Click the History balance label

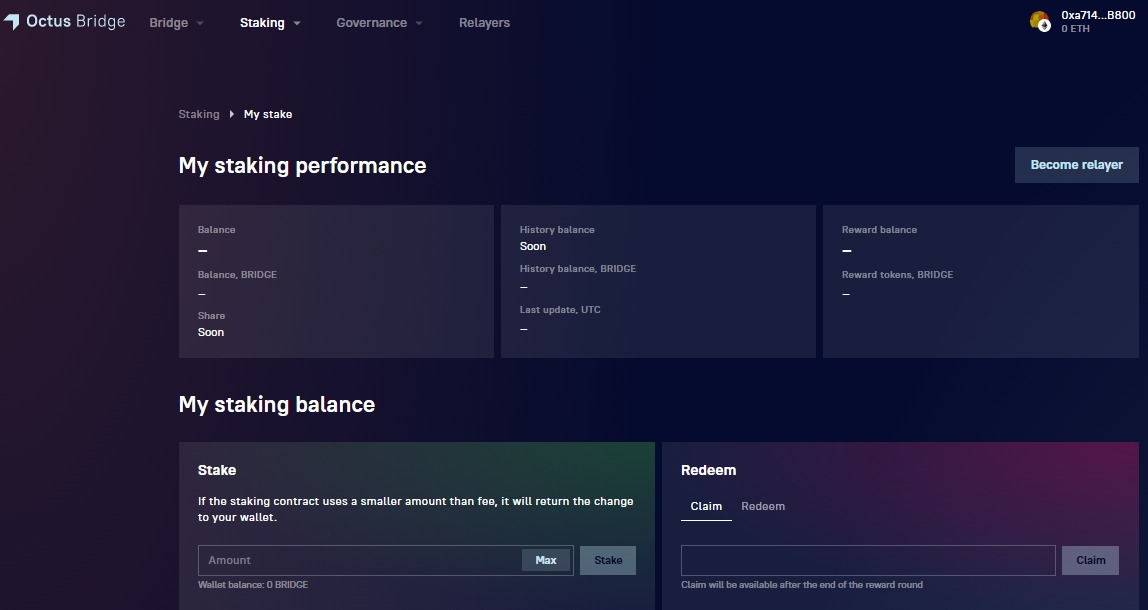pos(557,229)
